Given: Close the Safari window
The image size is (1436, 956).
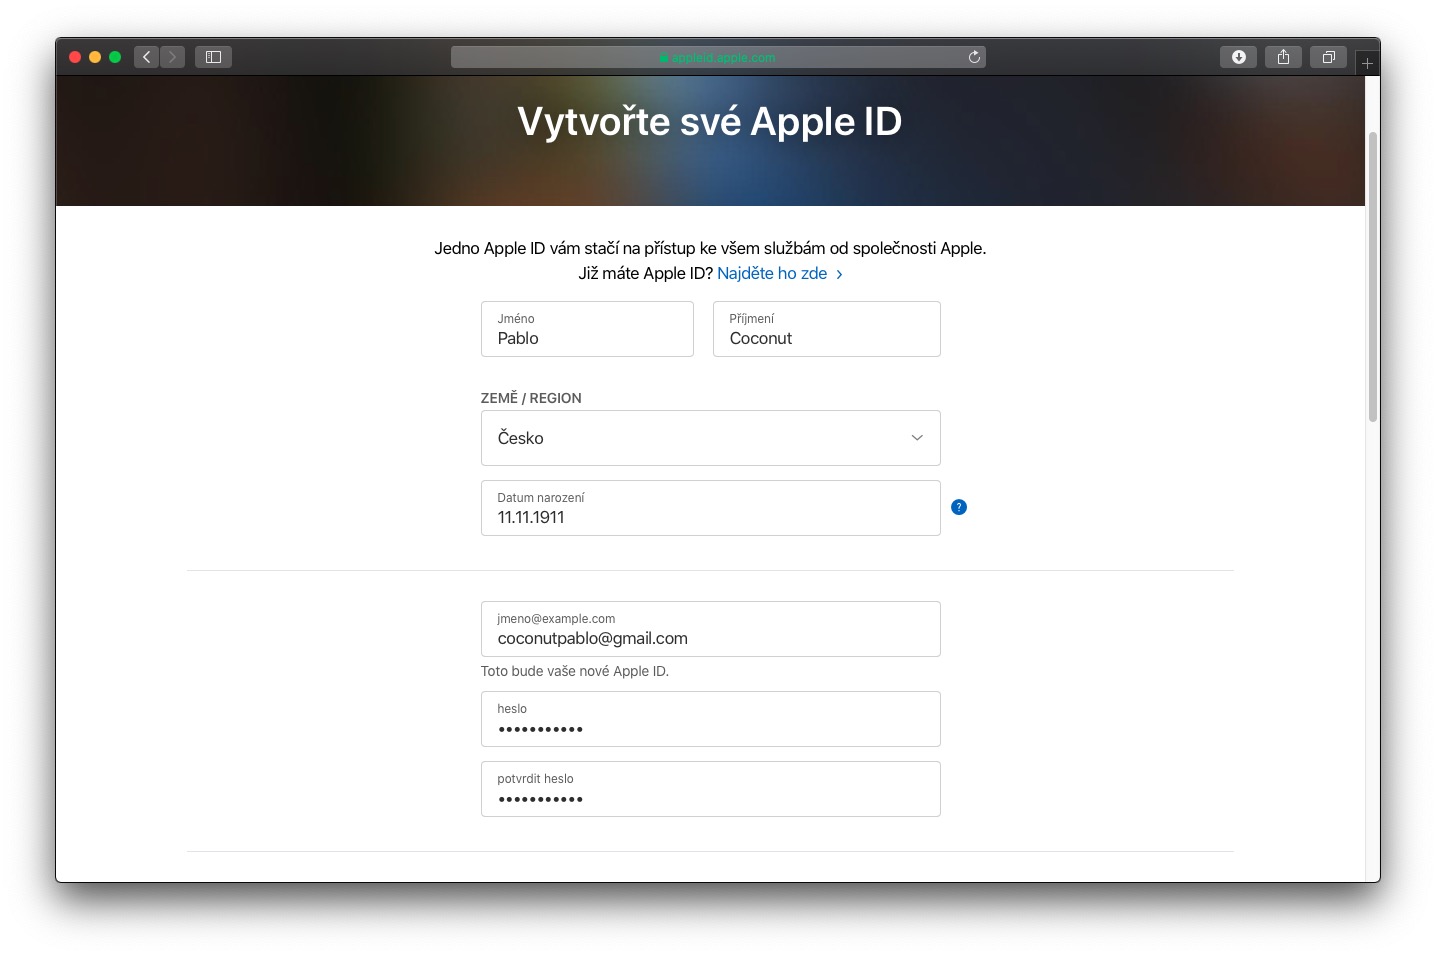Looking at the screenshot, I should click(x=75, y=57).
